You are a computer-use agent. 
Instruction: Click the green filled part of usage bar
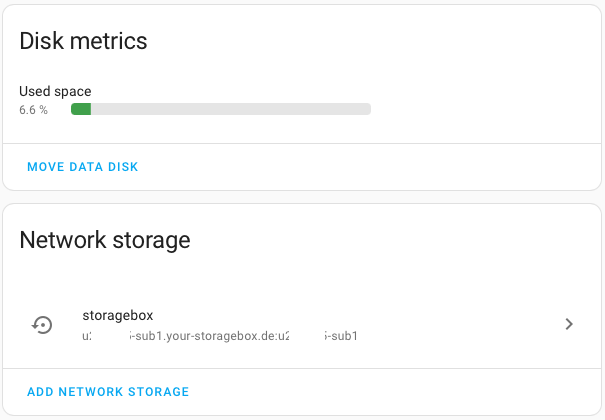pyautogui.click(x=81, y=109)
